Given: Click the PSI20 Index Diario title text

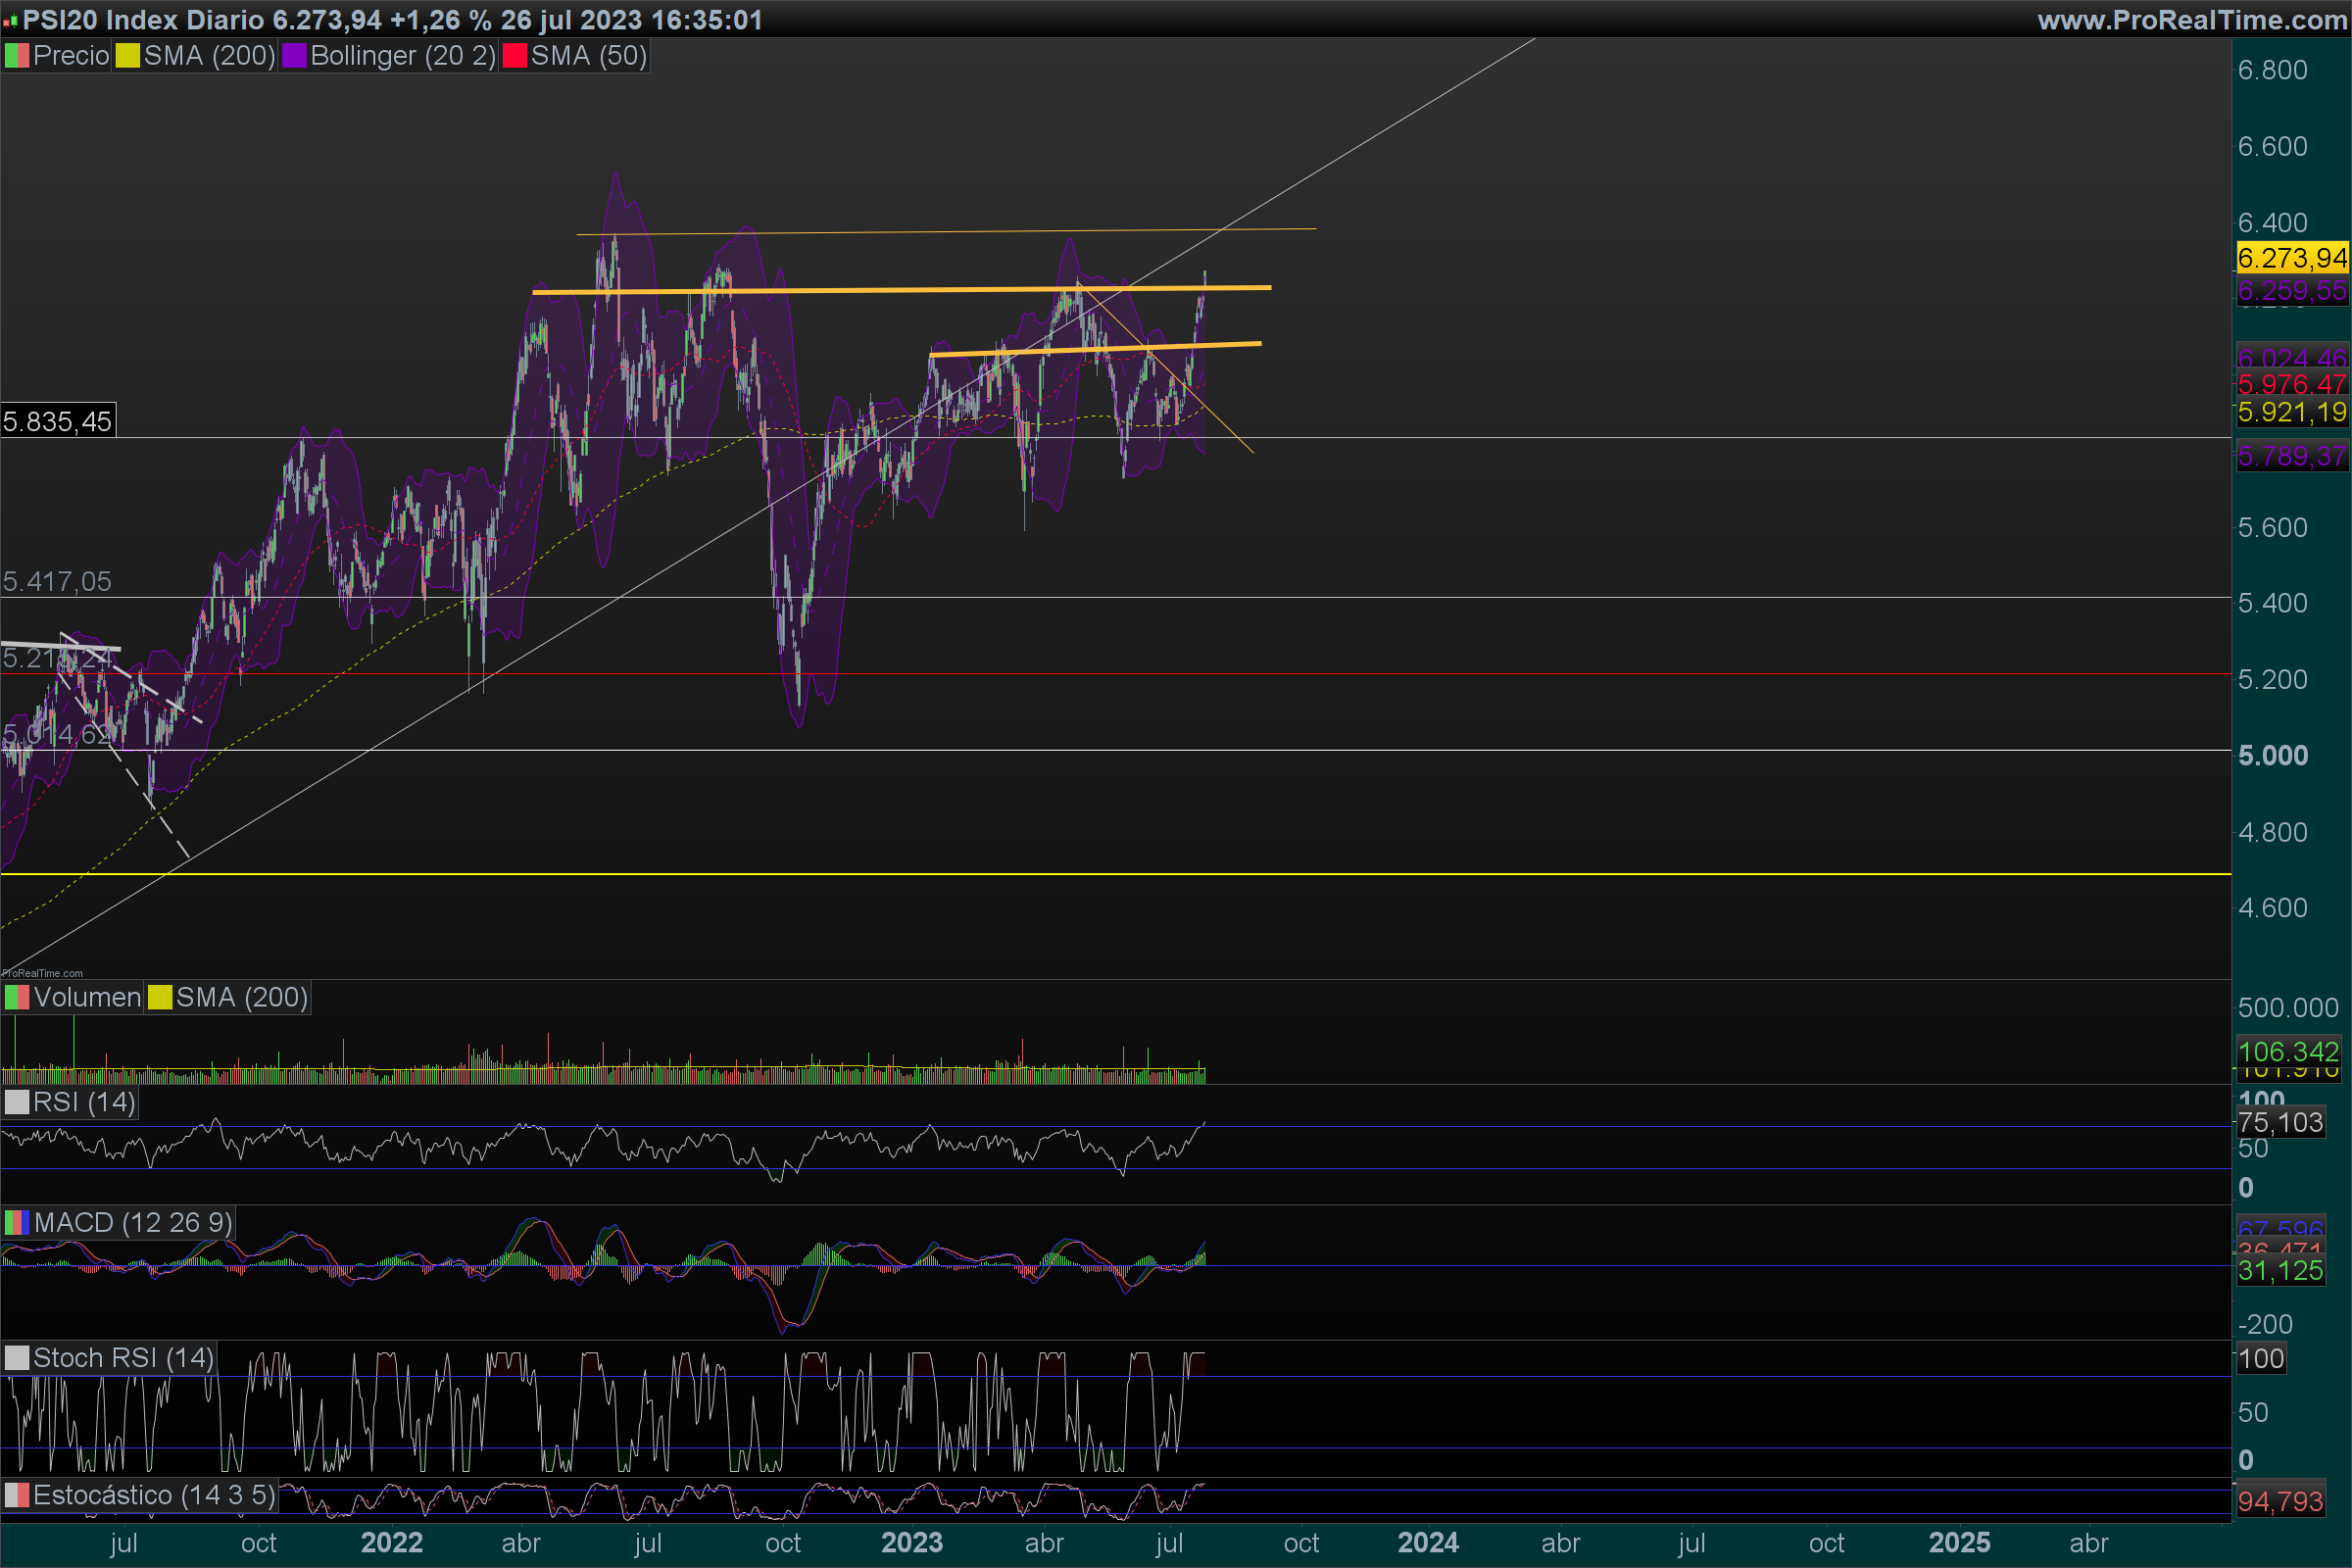Looking at the screenshot, I should tap(143, 20).
